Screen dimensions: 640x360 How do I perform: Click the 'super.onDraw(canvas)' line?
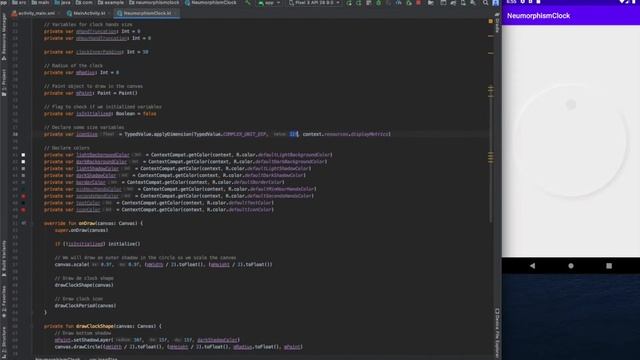[x=81, y=230]
